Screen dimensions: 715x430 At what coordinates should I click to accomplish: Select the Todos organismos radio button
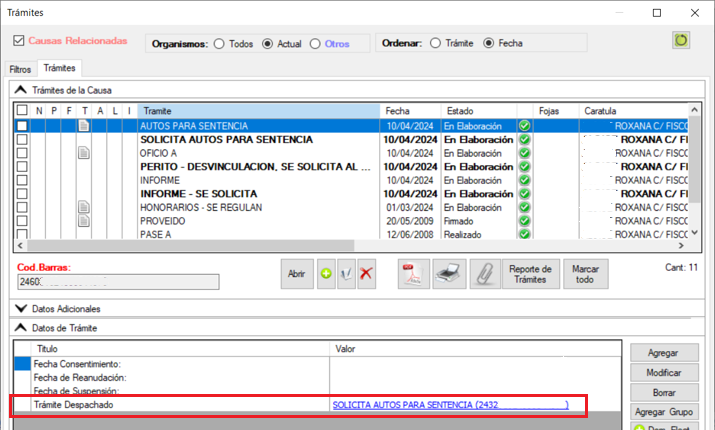[218, 44]
